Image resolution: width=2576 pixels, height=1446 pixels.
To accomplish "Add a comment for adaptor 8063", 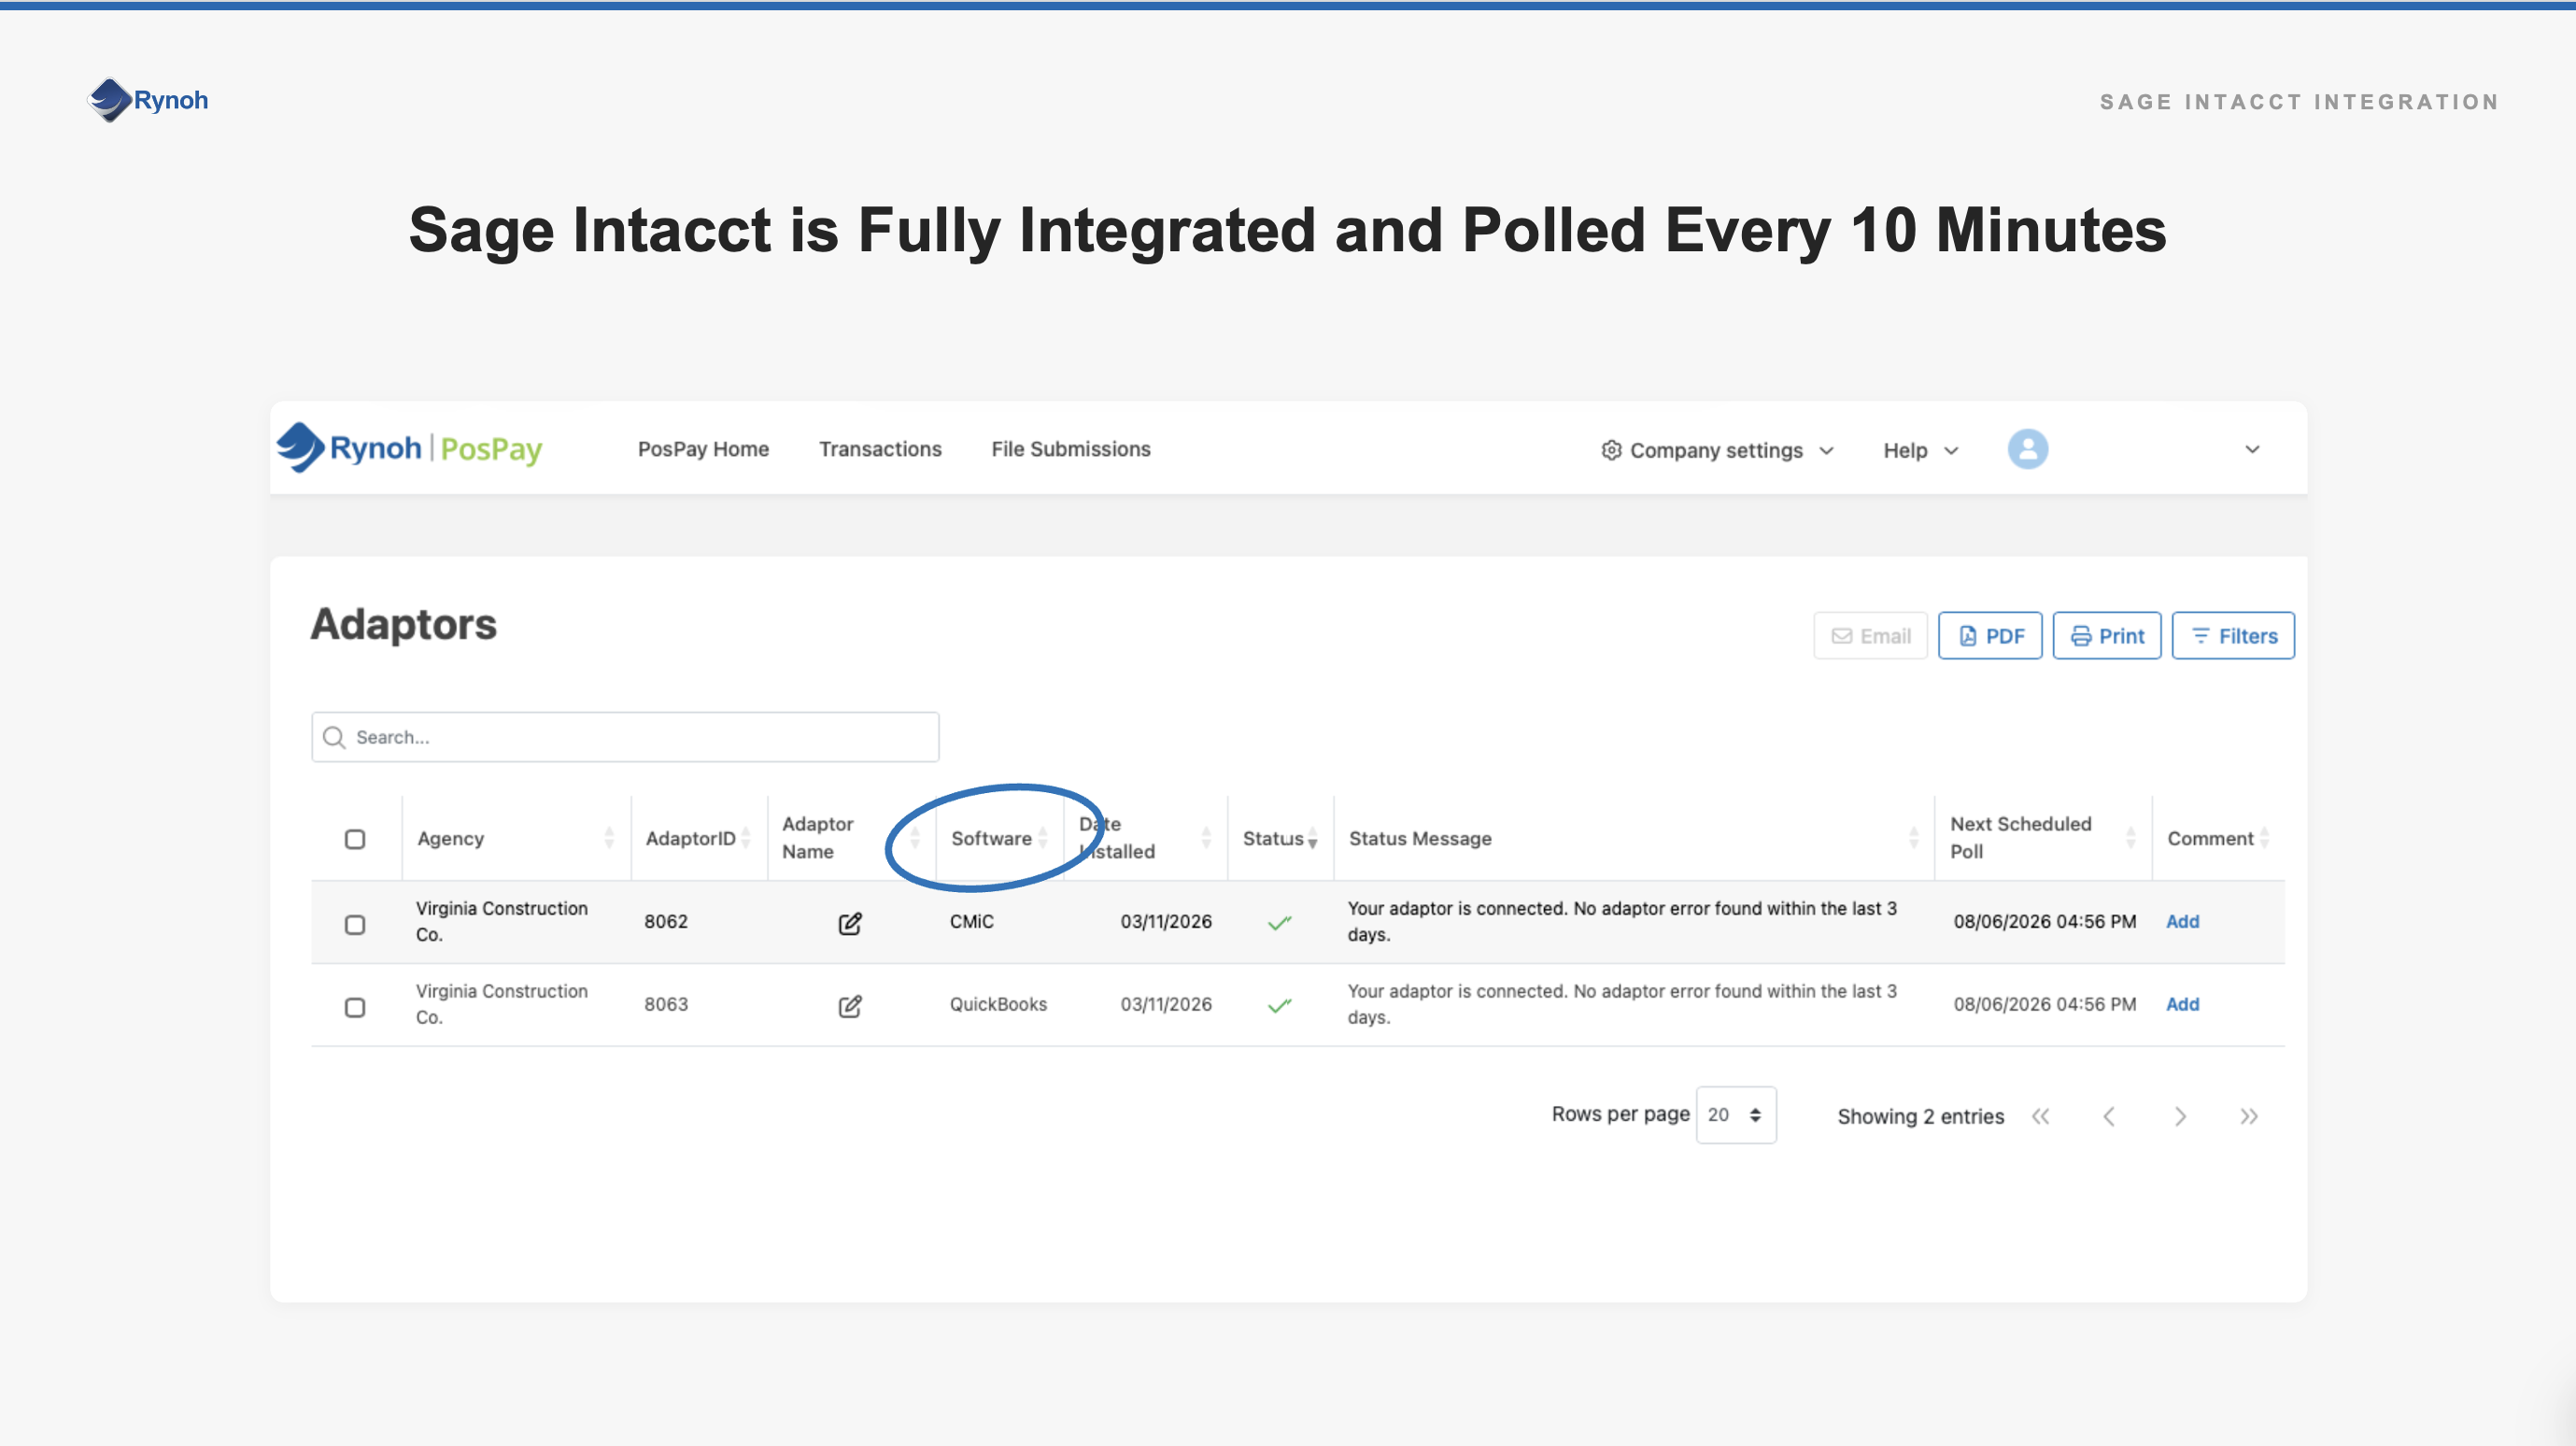I will point(2182,1004).
